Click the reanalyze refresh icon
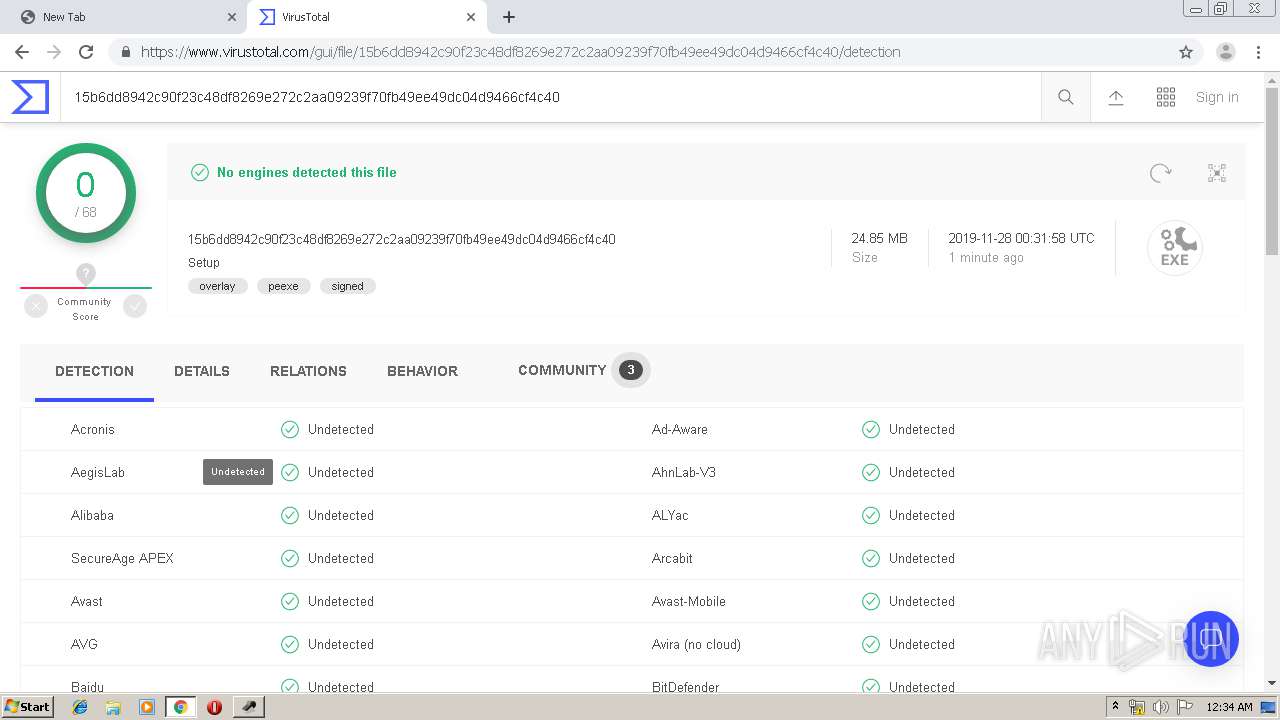The width and height of the screenshot is (1280, 720). click(x=1160, y=173)
